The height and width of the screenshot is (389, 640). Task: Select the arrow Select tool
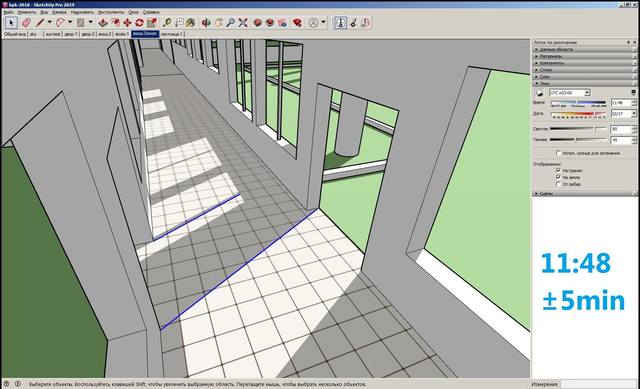(x=11, y=23)
